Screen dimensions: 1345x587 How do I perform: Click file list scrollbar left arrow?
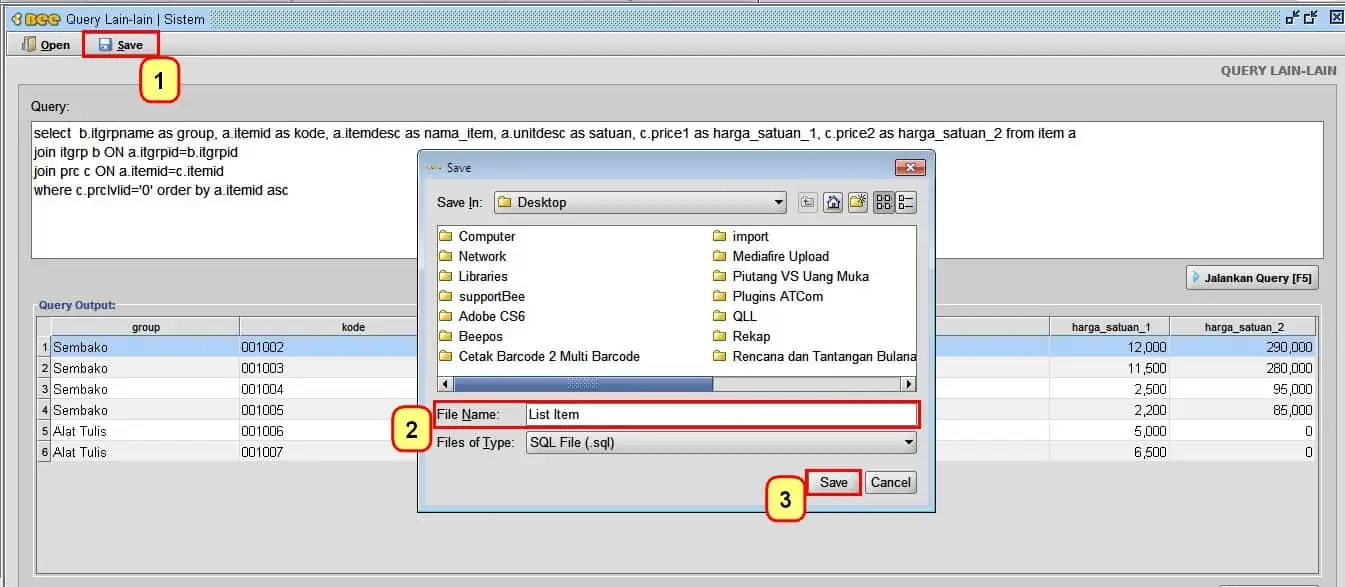[x=445, y=384]
